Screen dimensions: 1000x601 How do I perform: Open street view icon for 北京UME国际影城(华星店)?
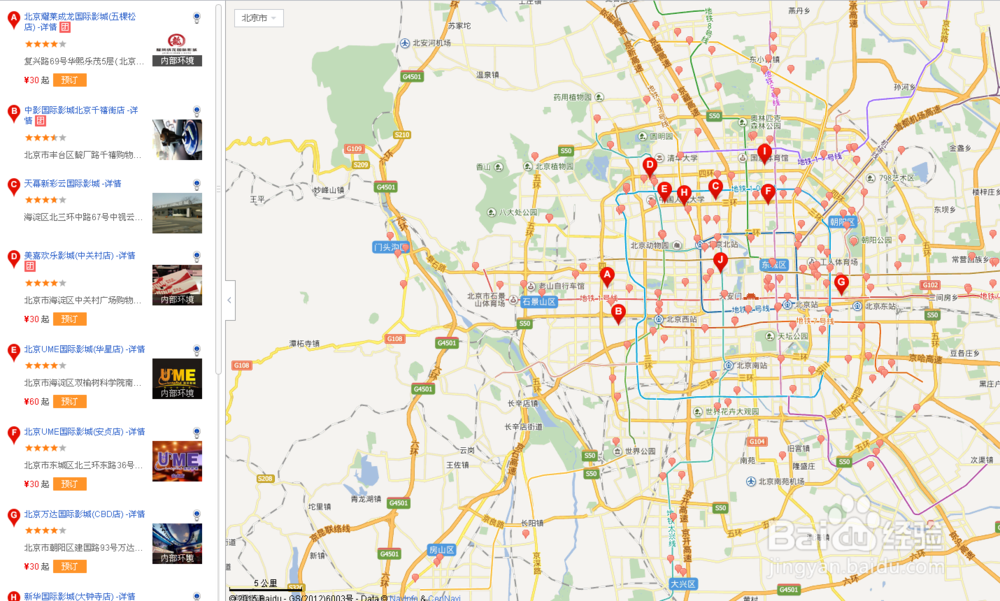(196, 350)
